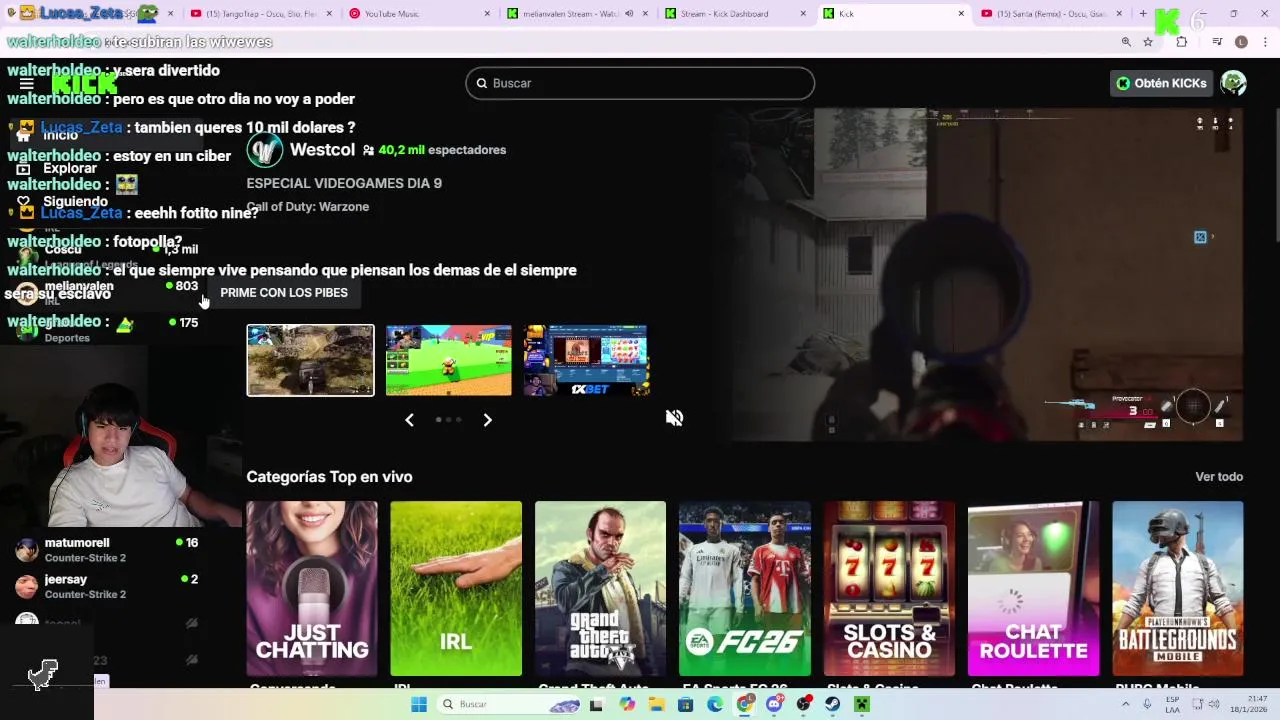Open Minecraft from the taskbar
Screen dimensions: 1280x720
[862, 704]
